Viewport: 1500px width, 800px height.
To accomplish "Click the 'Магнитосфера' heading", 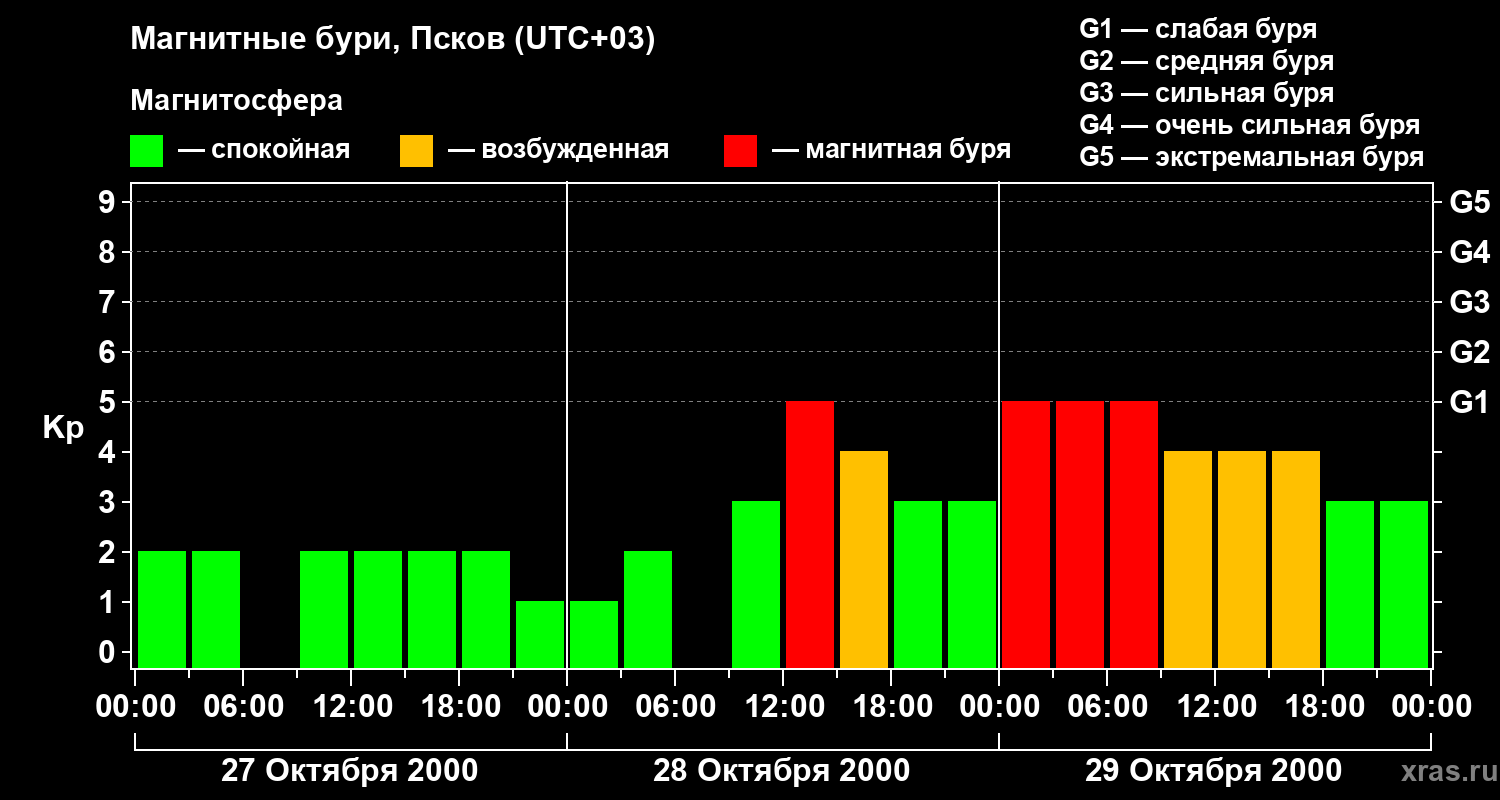I will 237,101.
